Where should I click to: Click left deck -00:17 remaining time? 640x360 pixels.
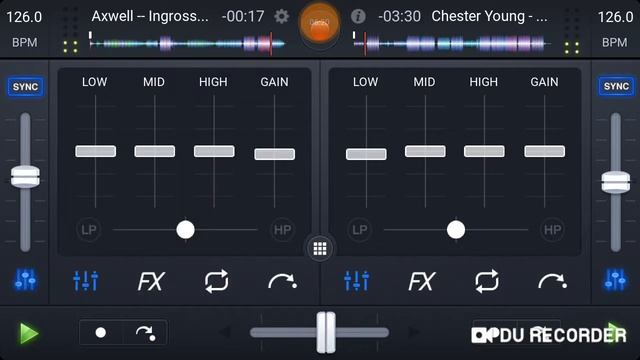point(243,17)
